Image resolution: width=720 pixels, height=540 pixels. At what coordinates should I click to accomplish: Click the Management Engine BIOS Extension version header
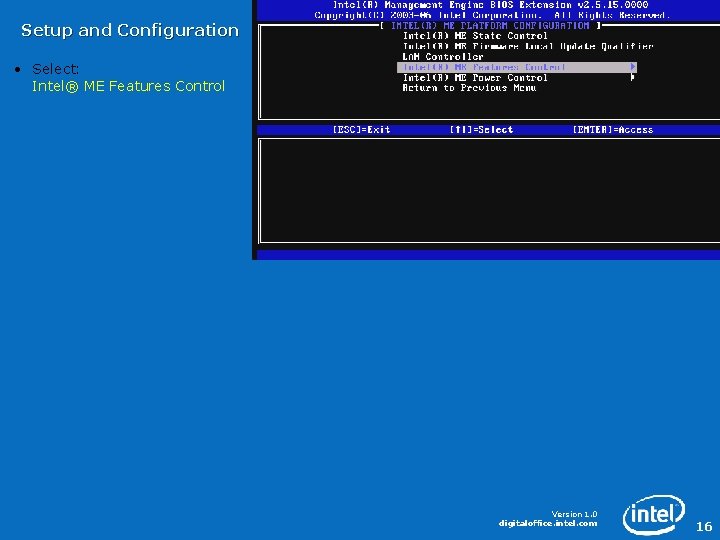(490, 5)
